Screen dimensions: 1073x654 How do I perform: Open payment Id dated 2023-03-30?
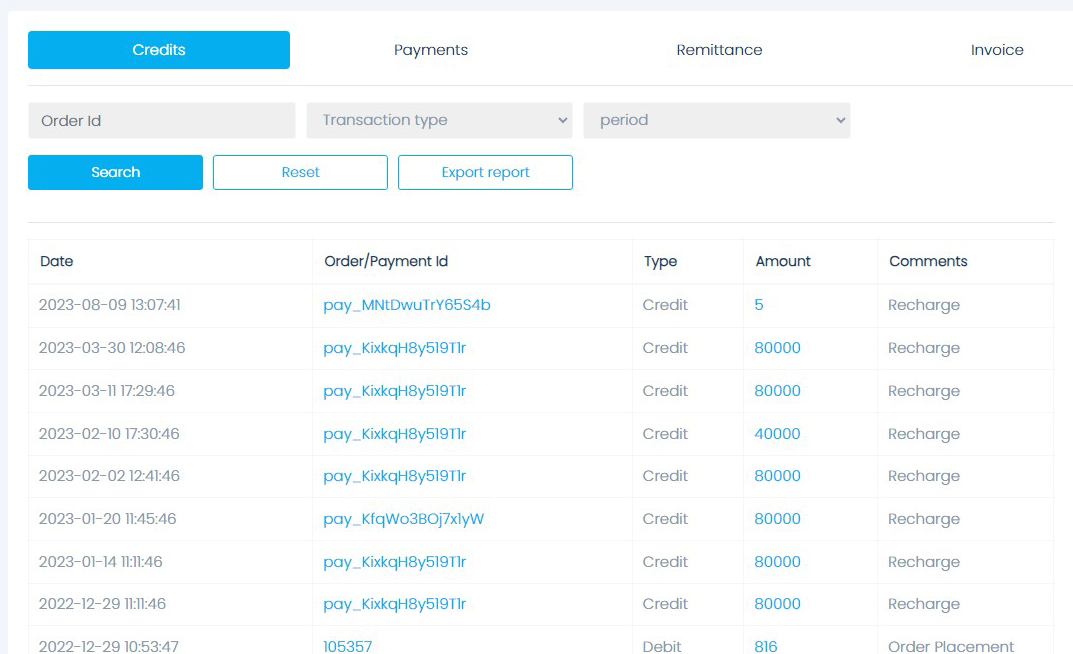(394, 348)
